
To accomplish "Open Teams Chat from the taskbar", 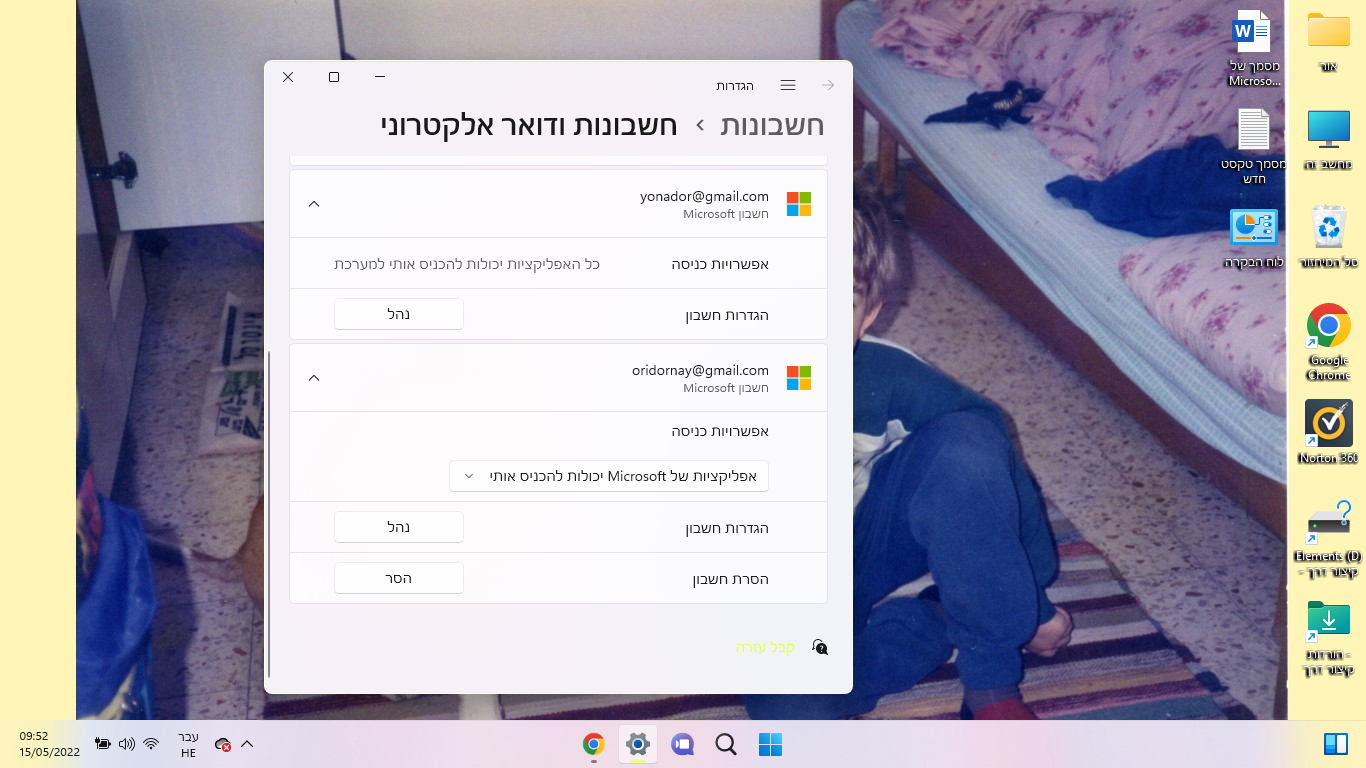I will [682, 744].
